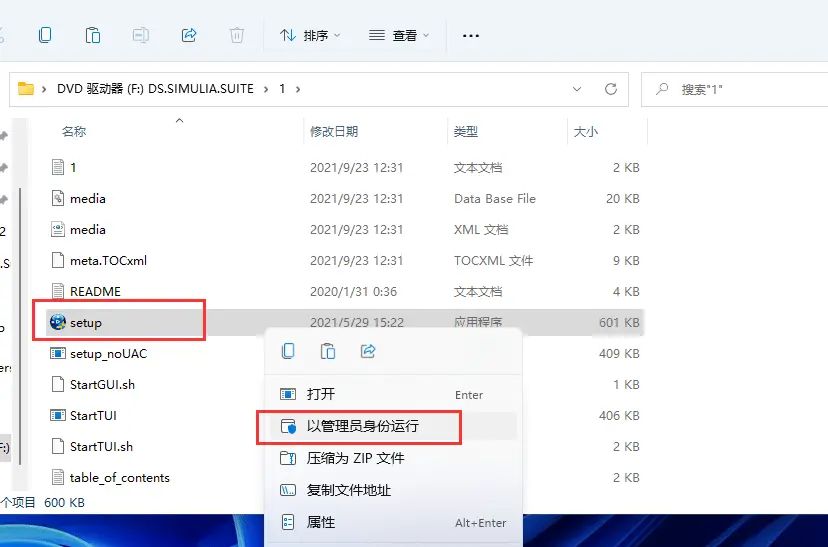
Task: Select the StartTUI application file
Action: (x=93, y=416)
